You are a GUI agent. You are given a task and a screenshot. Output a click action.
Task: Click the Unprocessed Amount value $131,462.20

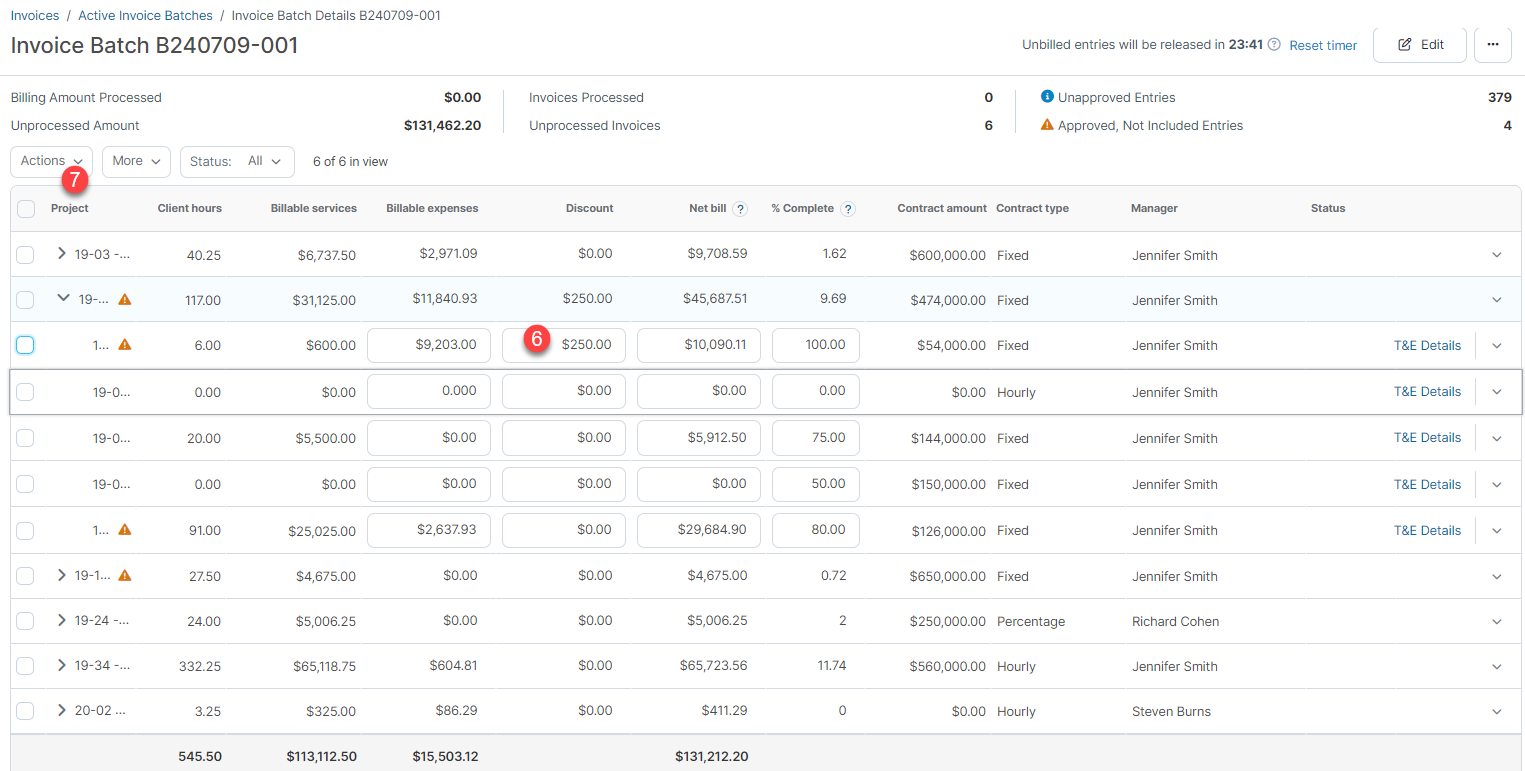442,125
